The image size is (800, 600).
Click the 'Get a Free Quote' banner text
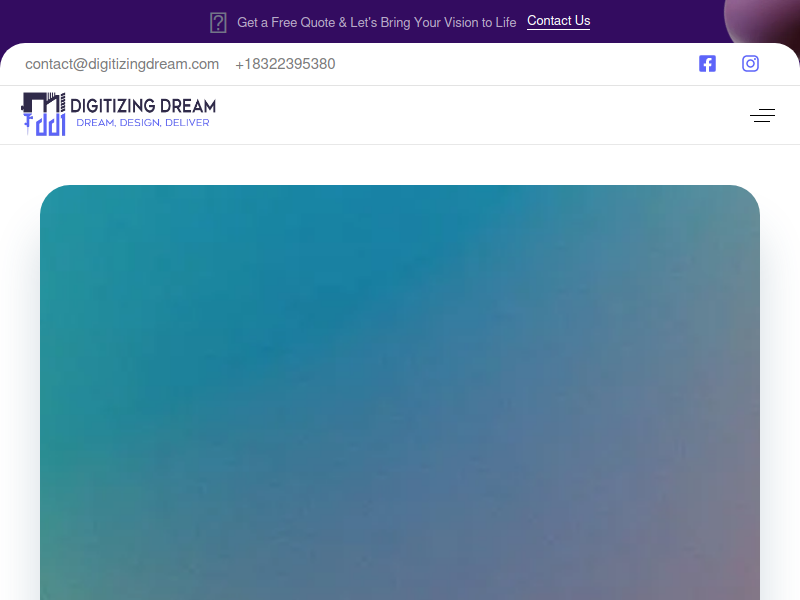[x=377, y=22]
